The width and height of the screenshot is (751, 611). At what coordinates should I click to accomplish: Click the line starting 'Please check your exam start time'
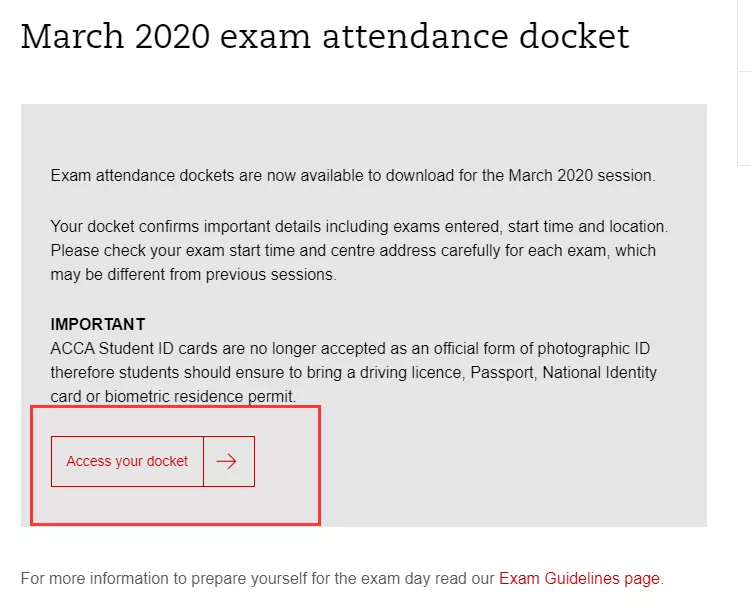352,250
